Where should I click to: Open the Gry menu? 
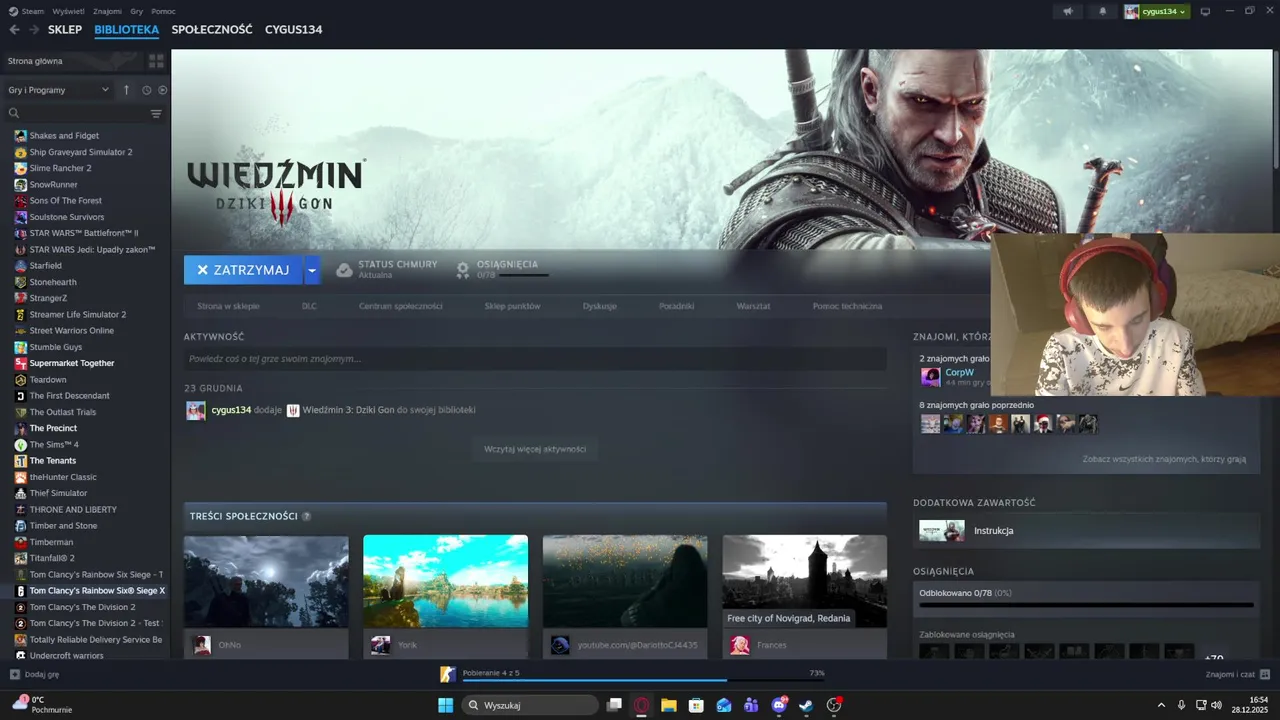pos(137,11)
